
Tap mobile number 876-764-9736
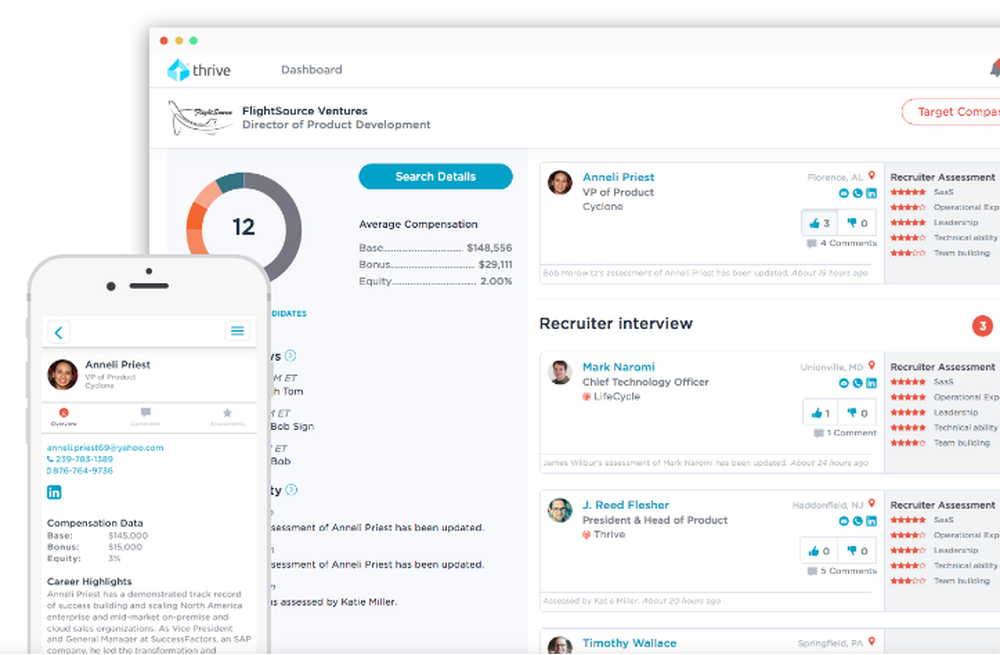click(80, 471)
